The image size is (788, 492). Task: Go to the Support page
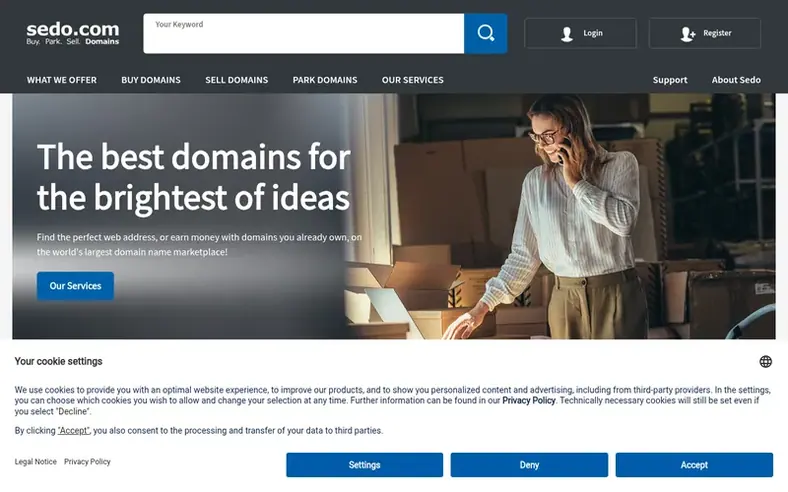pos(670,80)
